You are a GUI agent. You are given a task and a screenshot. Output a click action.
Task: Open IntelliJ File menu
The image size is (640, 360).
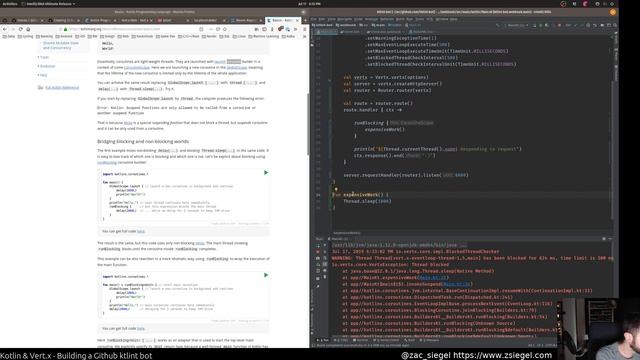[x=313, y=19]
